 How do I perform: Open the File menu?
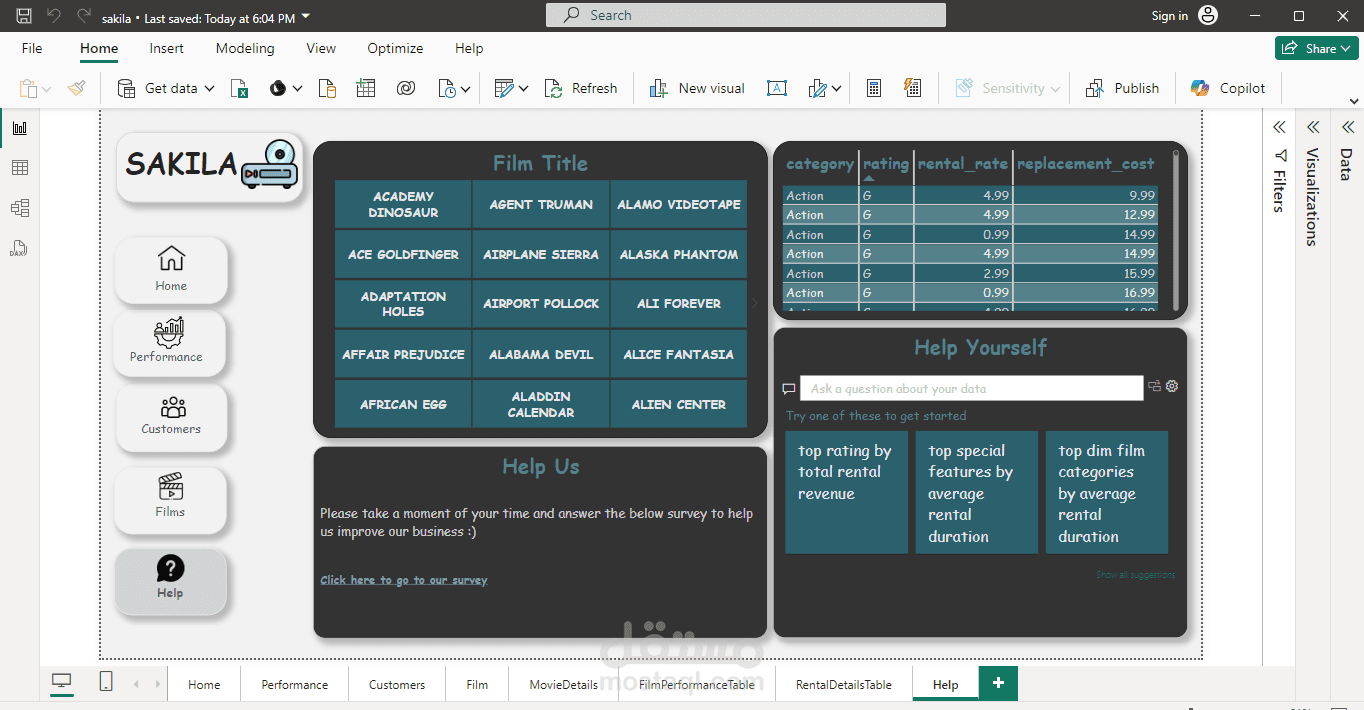coord(32,48)
